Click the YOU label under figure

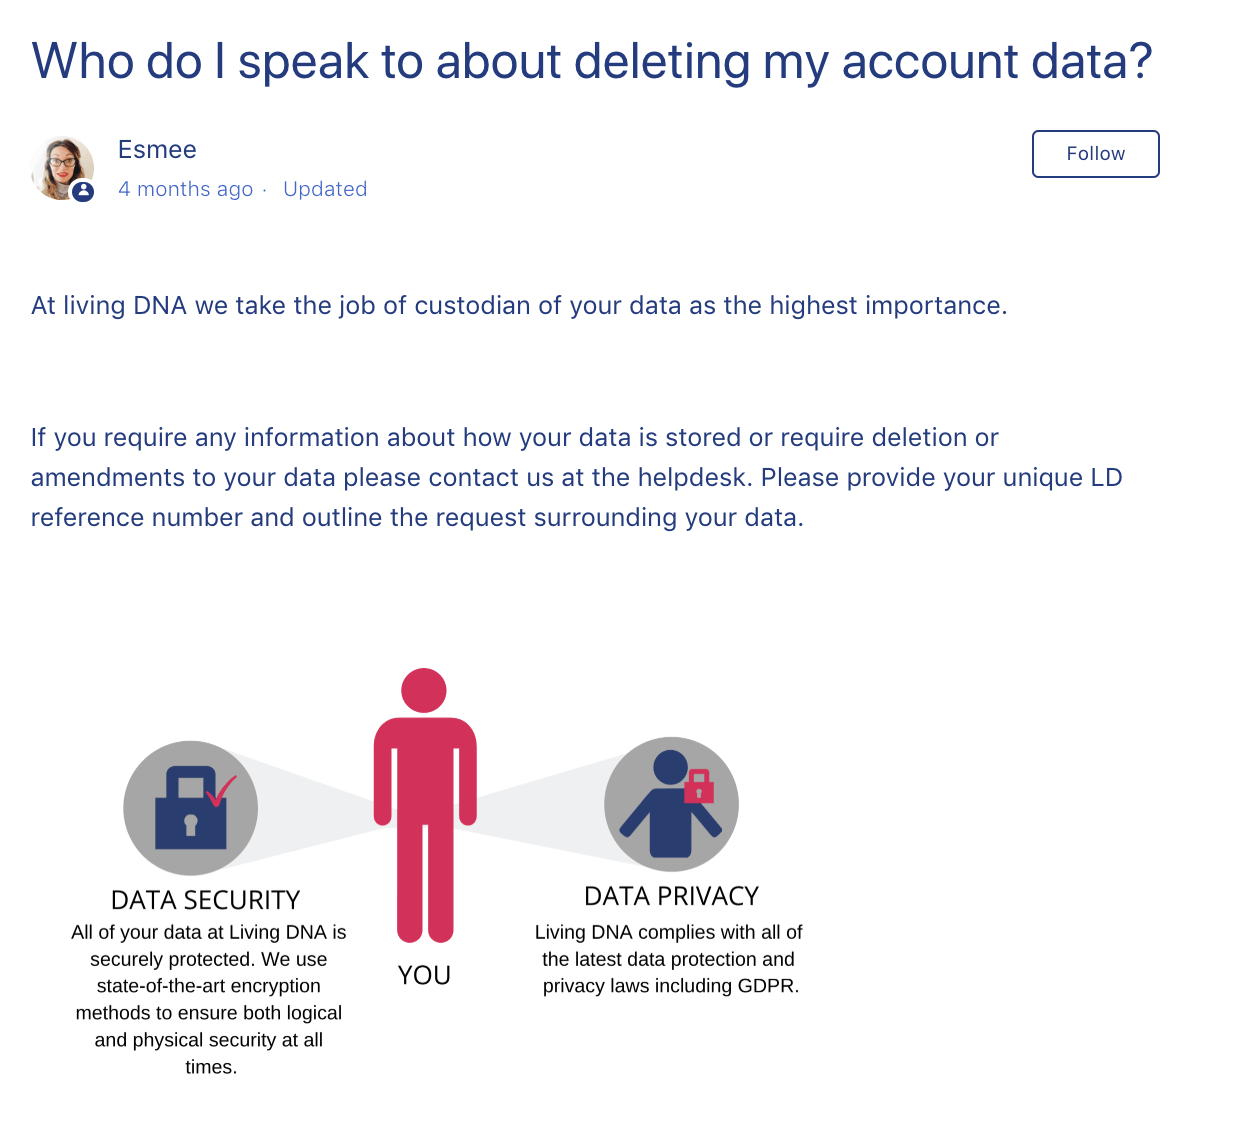click(424, 975)
